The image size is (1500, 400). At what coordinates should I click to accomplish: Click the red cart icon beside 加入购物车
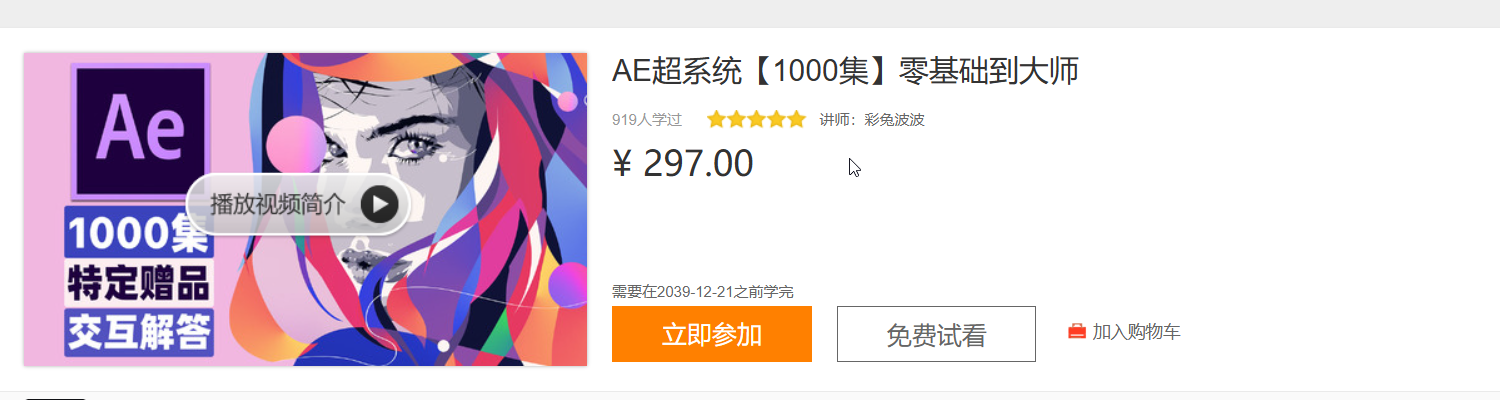pyautogui.click(x=1077, y=331)
